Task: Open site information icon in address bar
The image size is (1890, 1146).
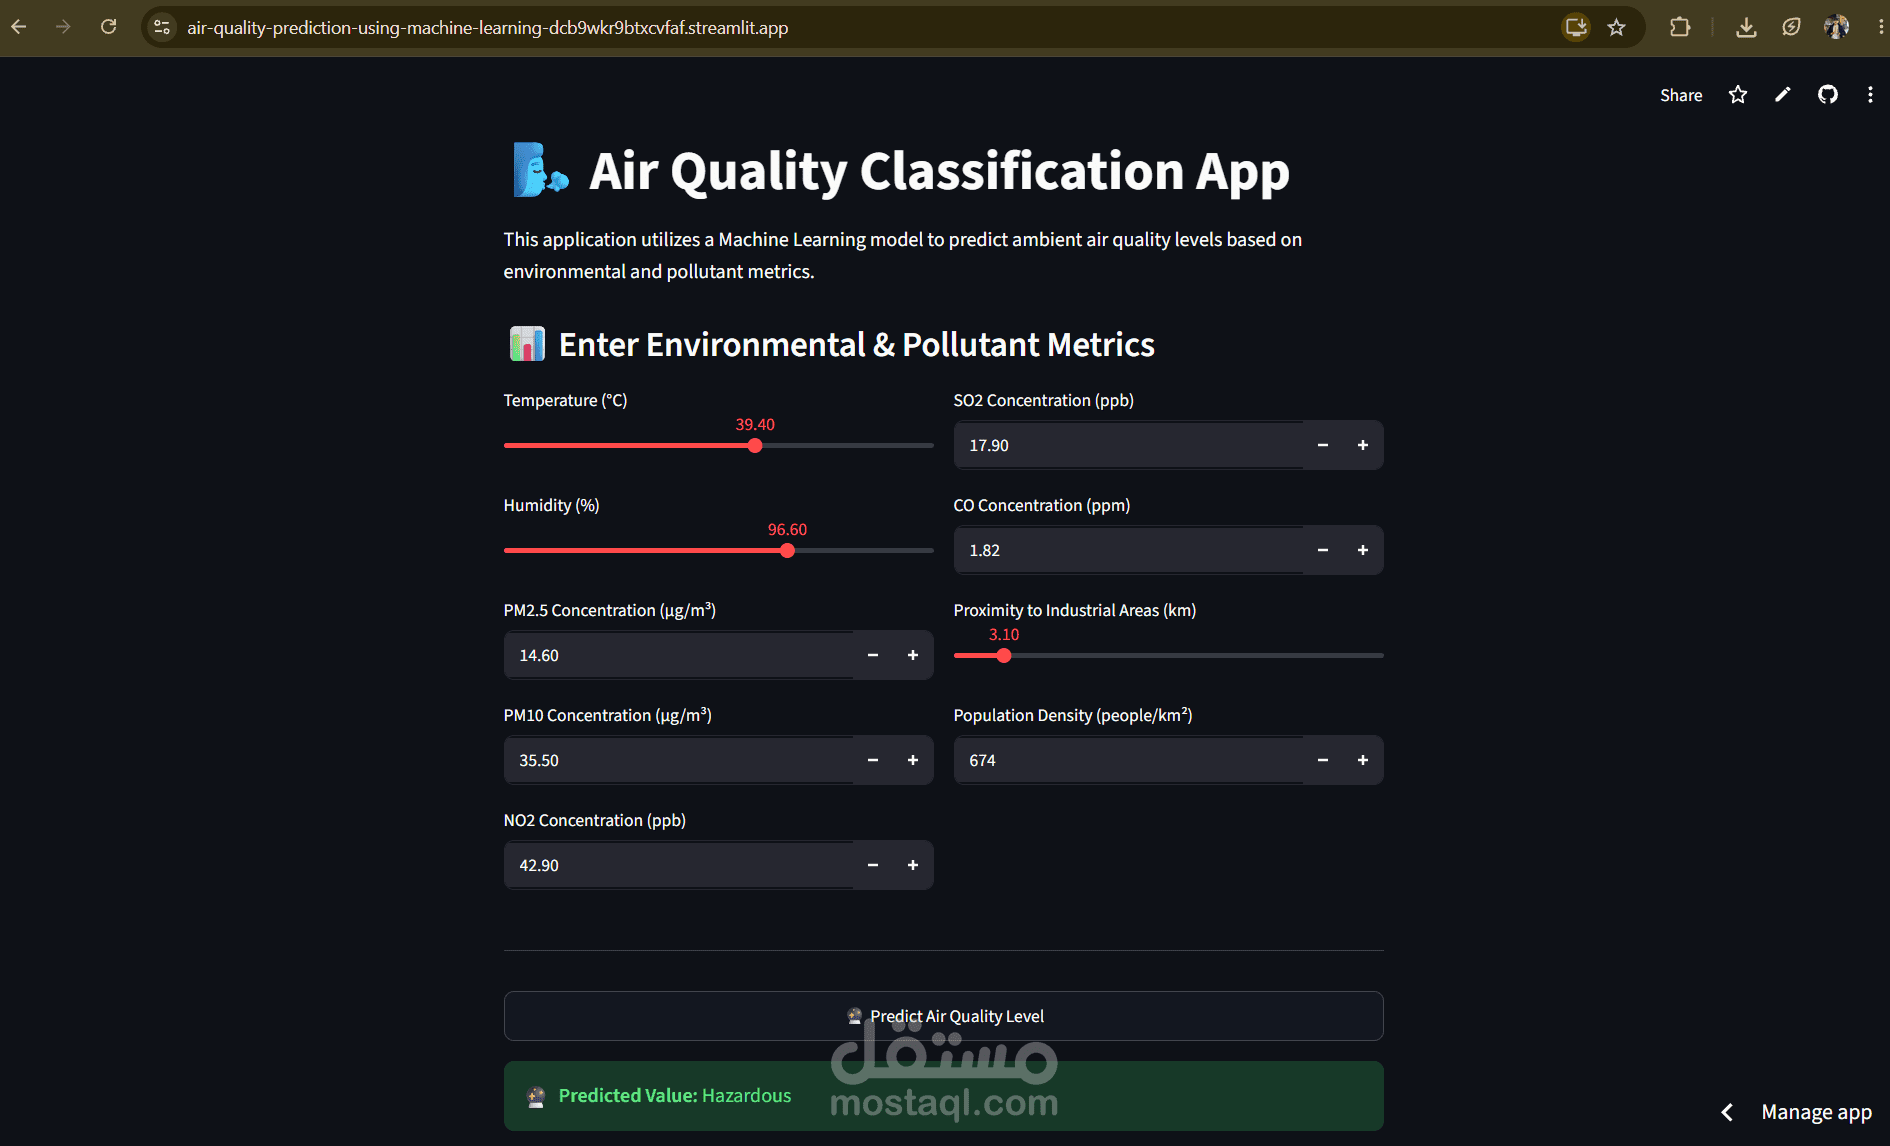Action: [162, 27]
